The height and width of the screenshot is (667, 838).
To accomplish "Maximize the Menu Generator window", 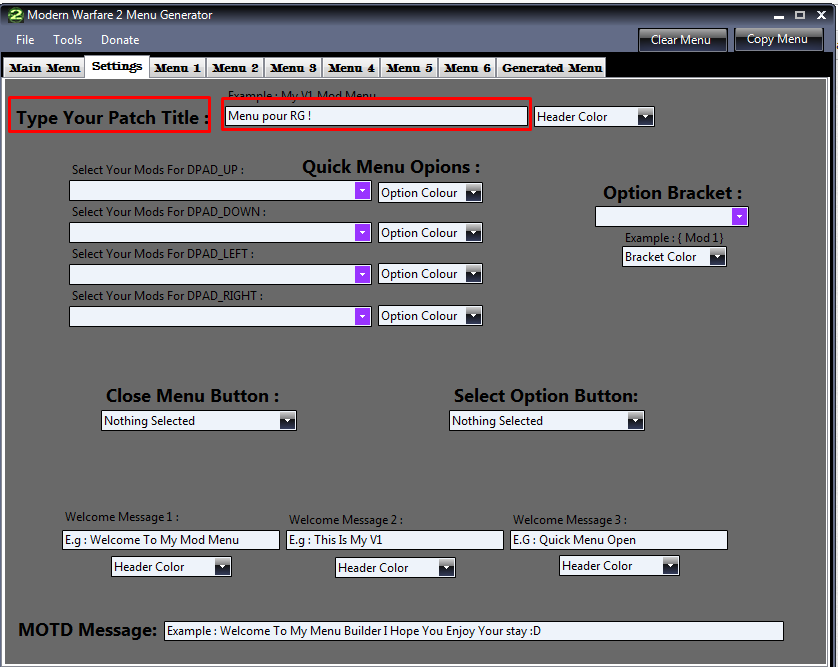I will tap(800, 15).
